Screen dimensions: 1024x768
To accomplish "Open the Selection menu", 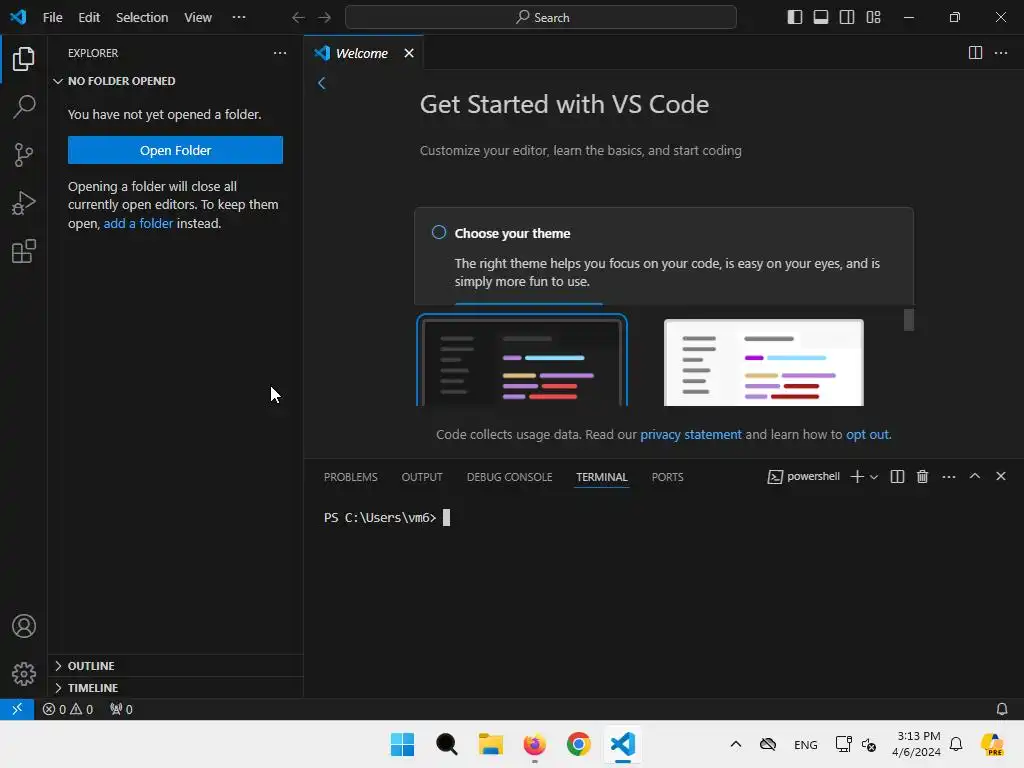I will (142, 18).
